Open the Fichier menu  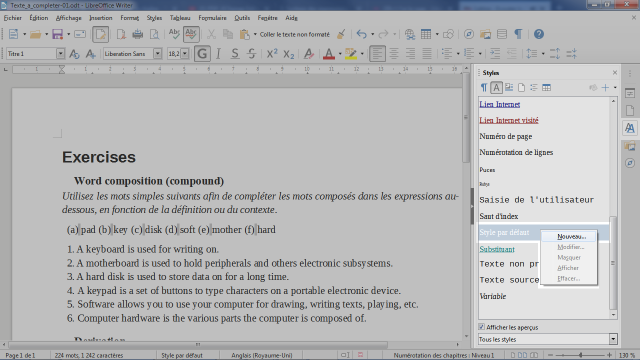13,18
